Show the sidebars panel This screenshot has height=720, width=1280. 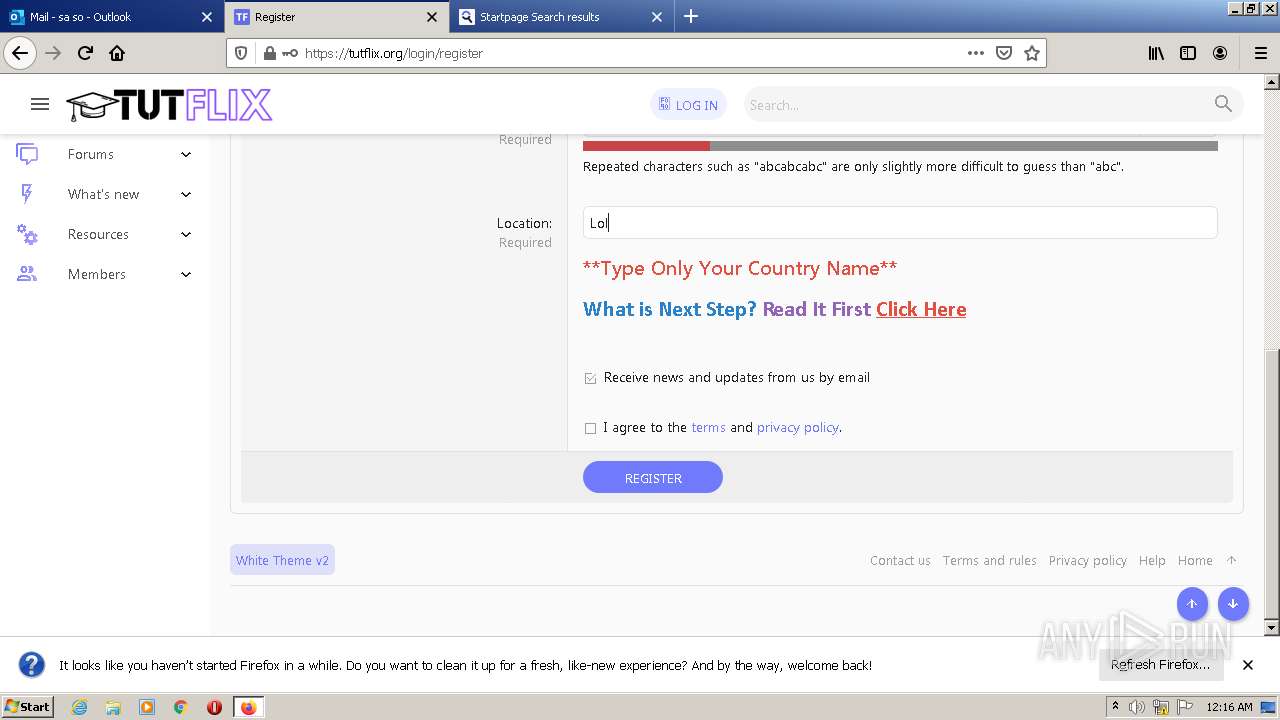[x=1188, y=53]
